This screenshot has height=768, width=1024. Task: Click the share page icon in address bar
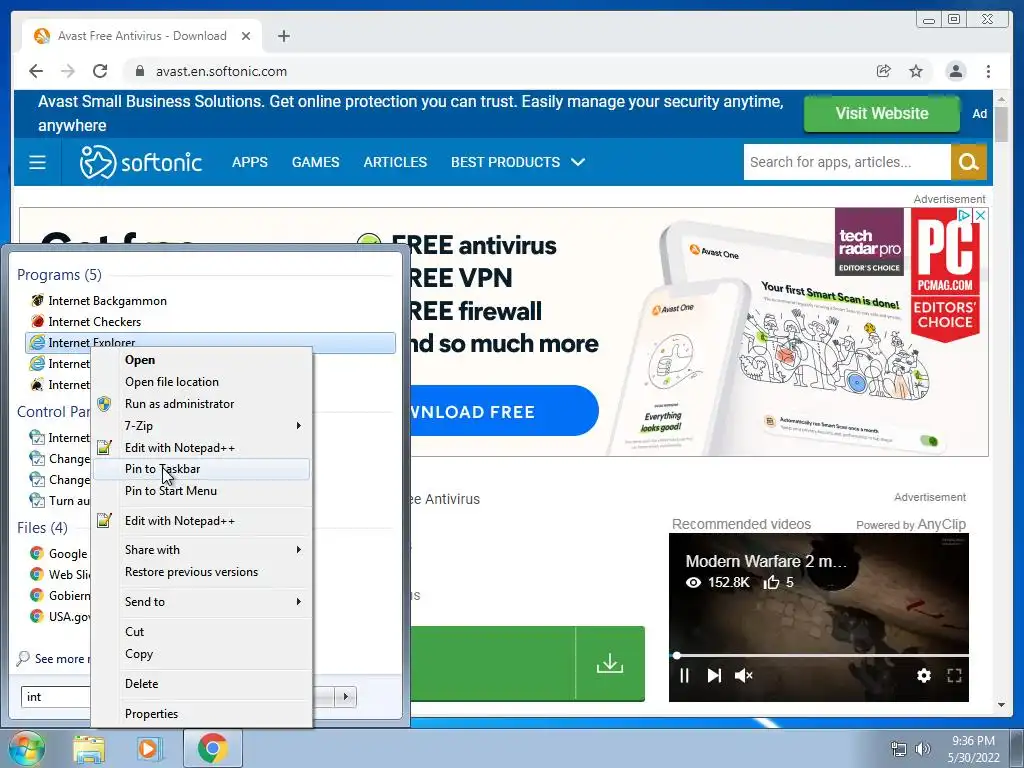click(884, 71)
